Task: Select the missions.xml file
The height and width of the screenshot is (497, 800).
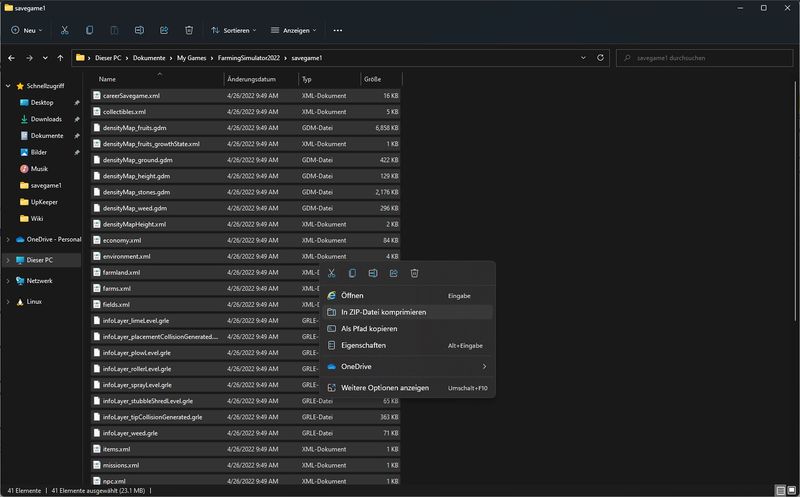Action: point(245,465)
